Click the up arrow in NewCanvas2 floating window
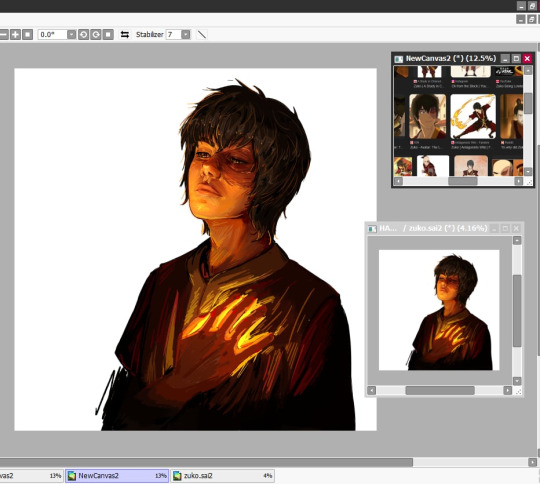 528,70
